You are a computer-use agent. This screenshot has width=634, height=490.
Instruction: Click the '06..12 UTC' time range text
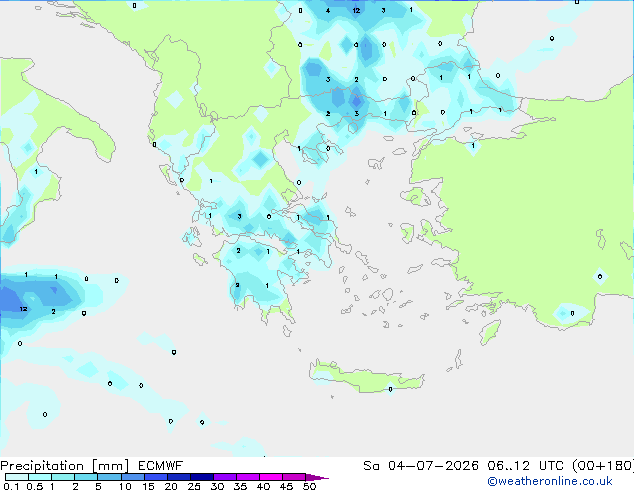coord(526,466)
